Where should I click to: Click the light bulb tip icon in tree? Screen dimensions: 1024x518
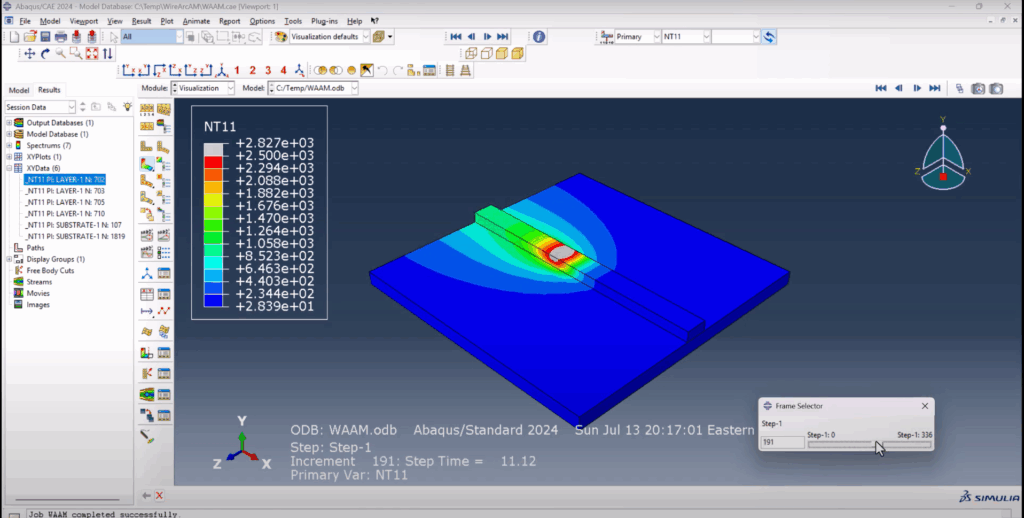(127, 106)
